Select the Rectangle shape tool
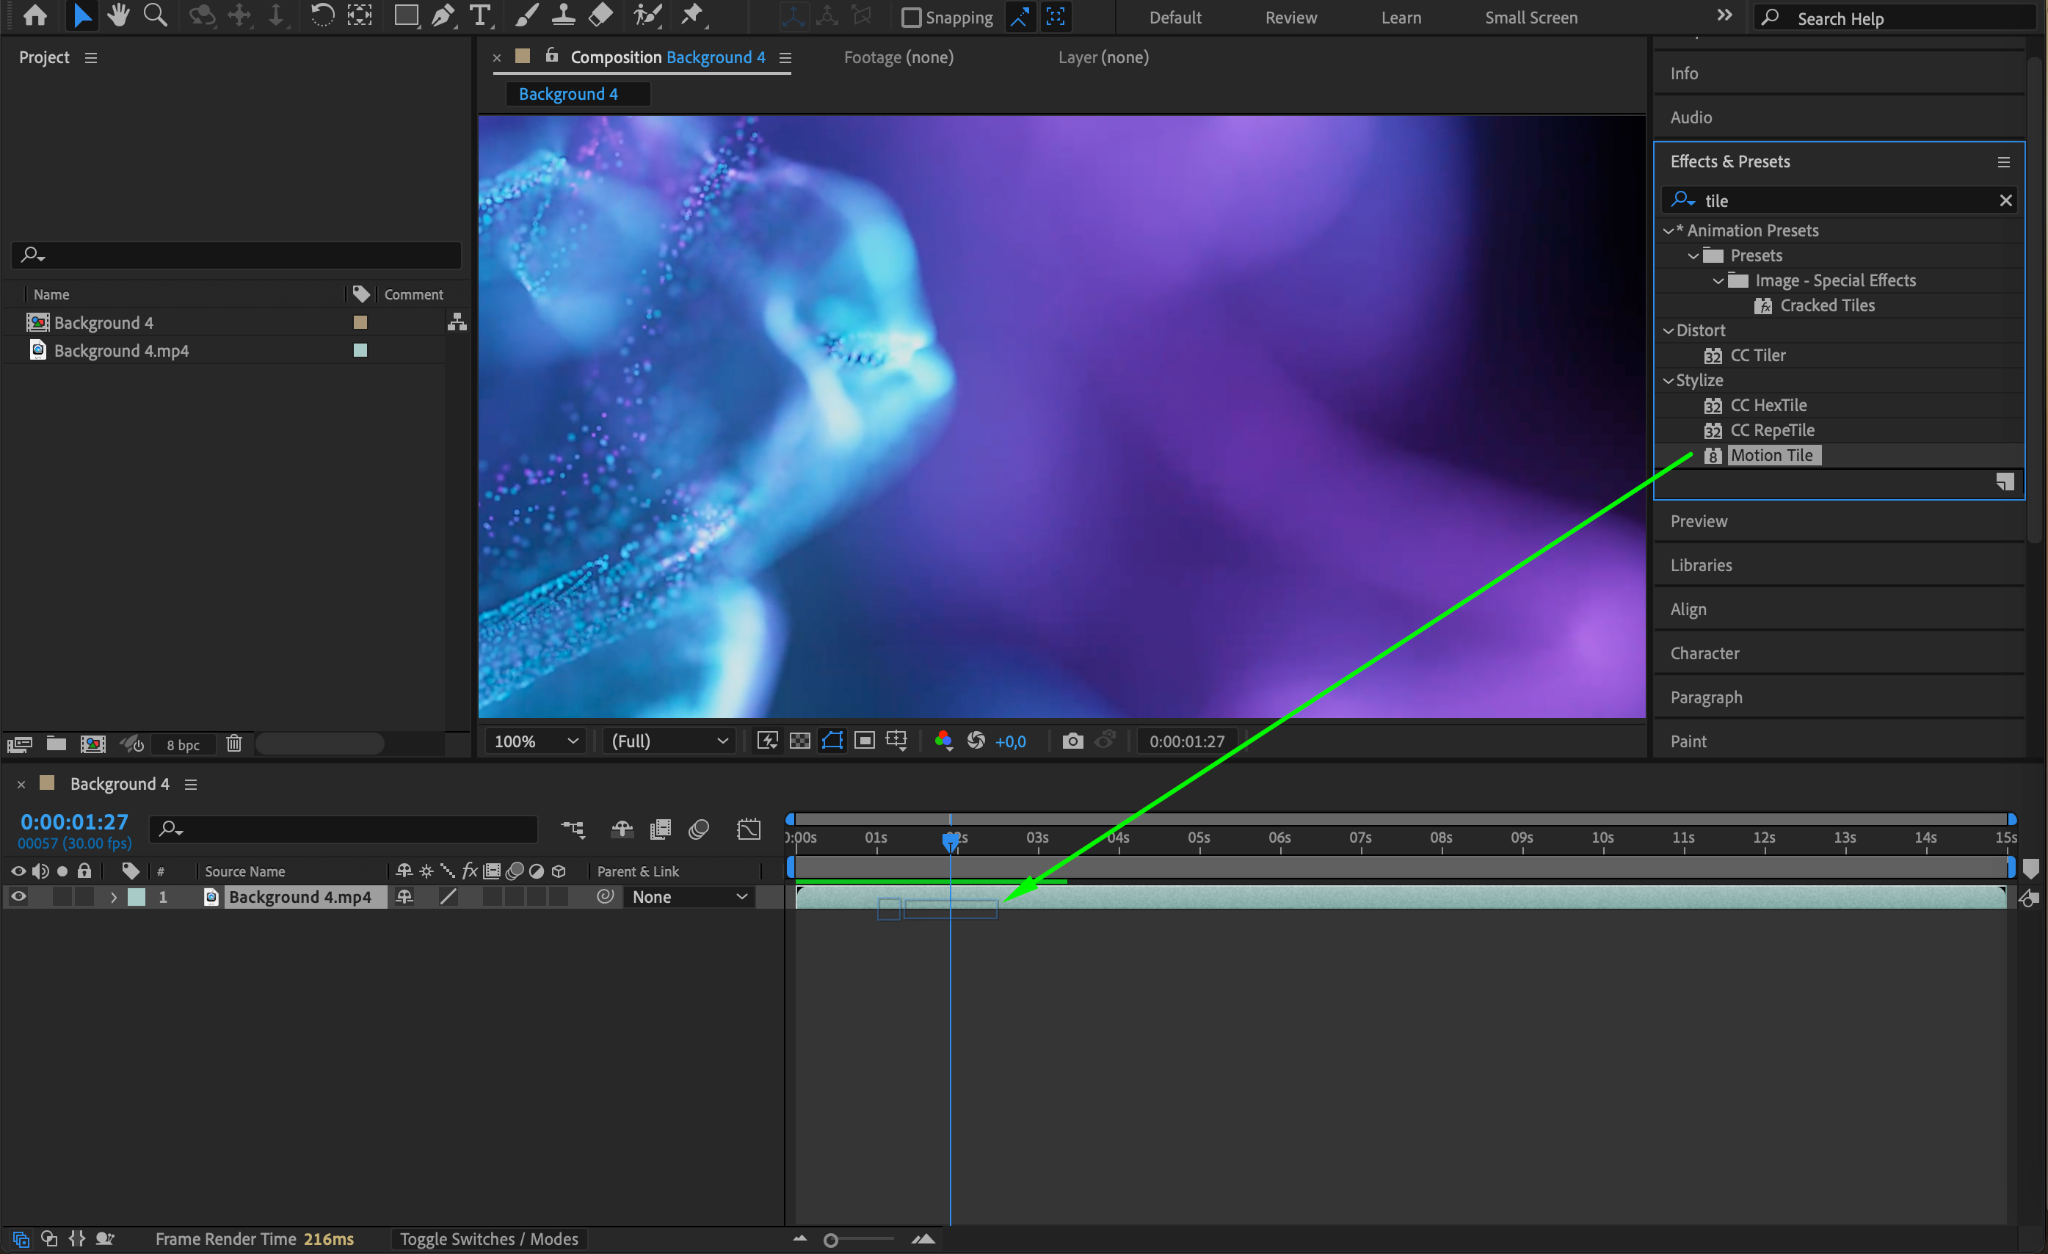Screen dimensions: 2048x1254 (x=405, y=15)
